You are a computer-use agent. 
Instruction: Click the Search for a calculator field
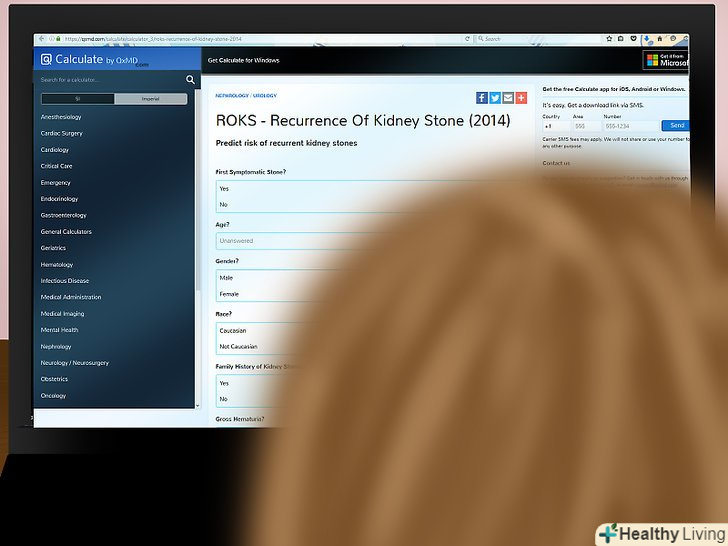click(111, 80)
